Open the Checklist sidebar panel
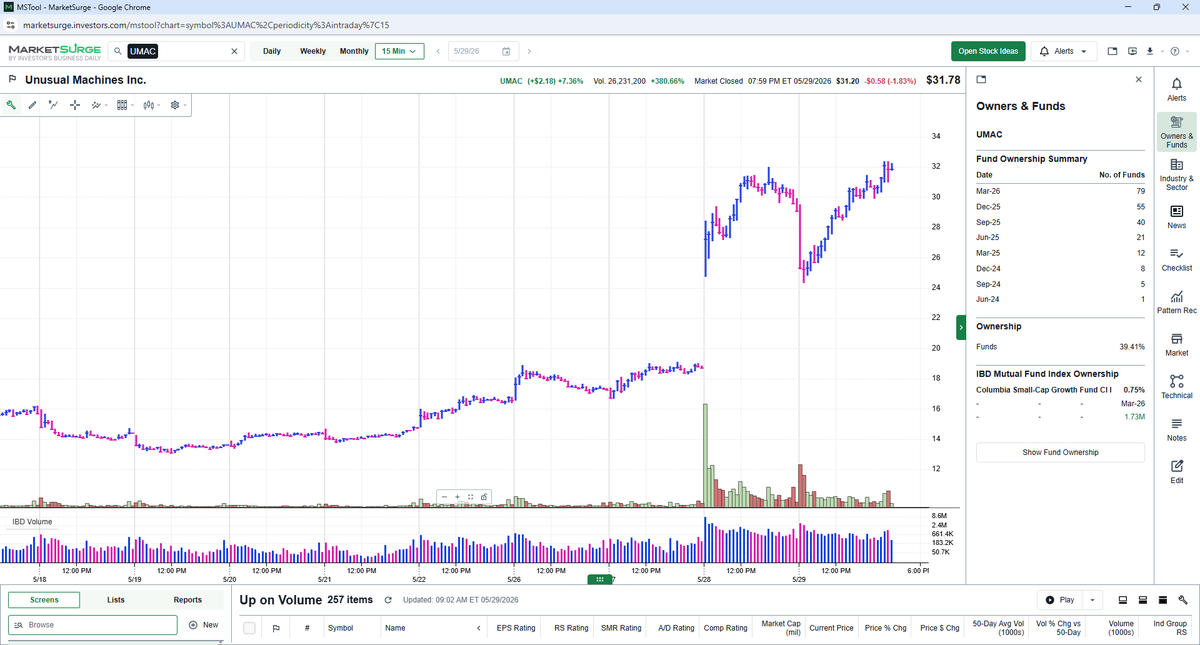1200x645 pixels. 1176,260
